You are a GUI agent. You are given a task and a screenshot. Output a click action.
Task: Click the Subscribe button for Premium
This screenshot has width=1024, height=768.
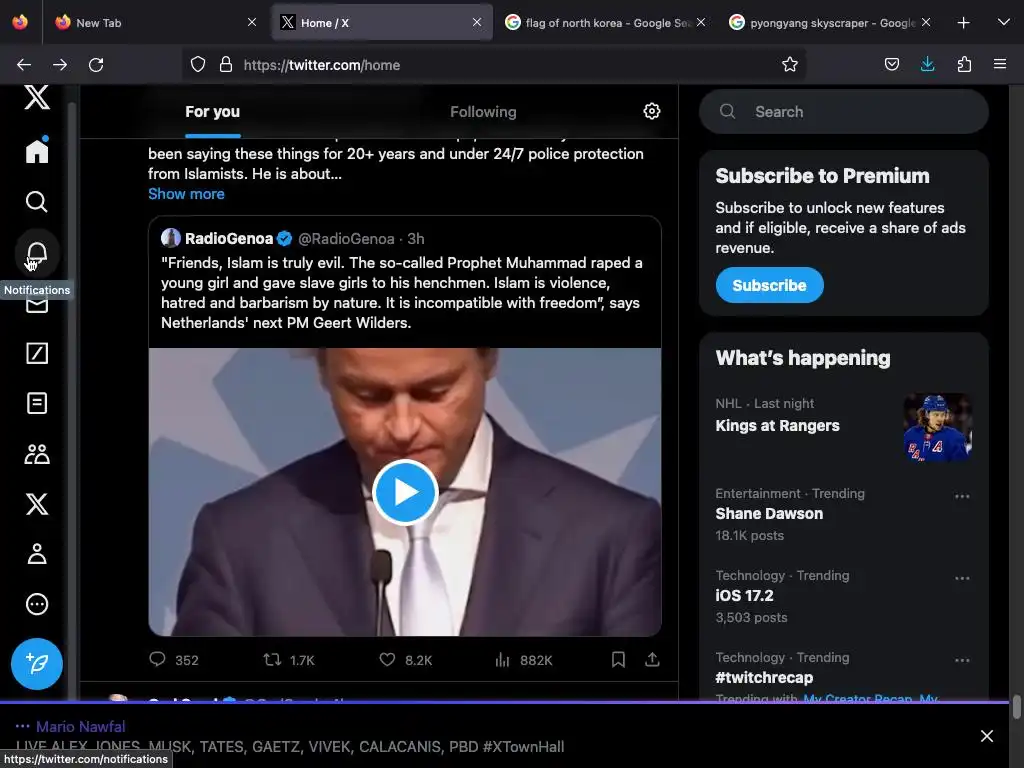pos(769,285)
